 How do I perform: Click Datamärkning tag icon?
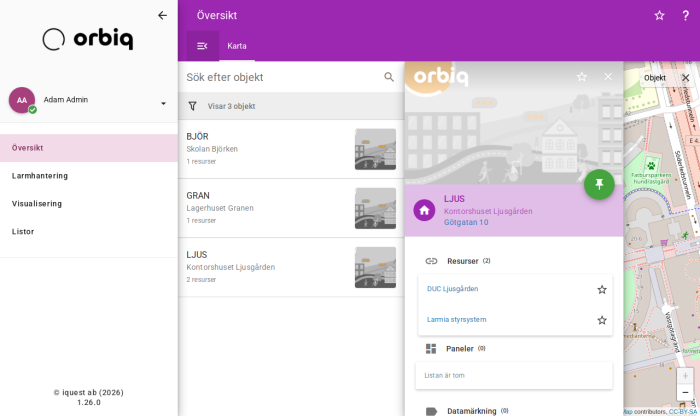pos(431,411)
